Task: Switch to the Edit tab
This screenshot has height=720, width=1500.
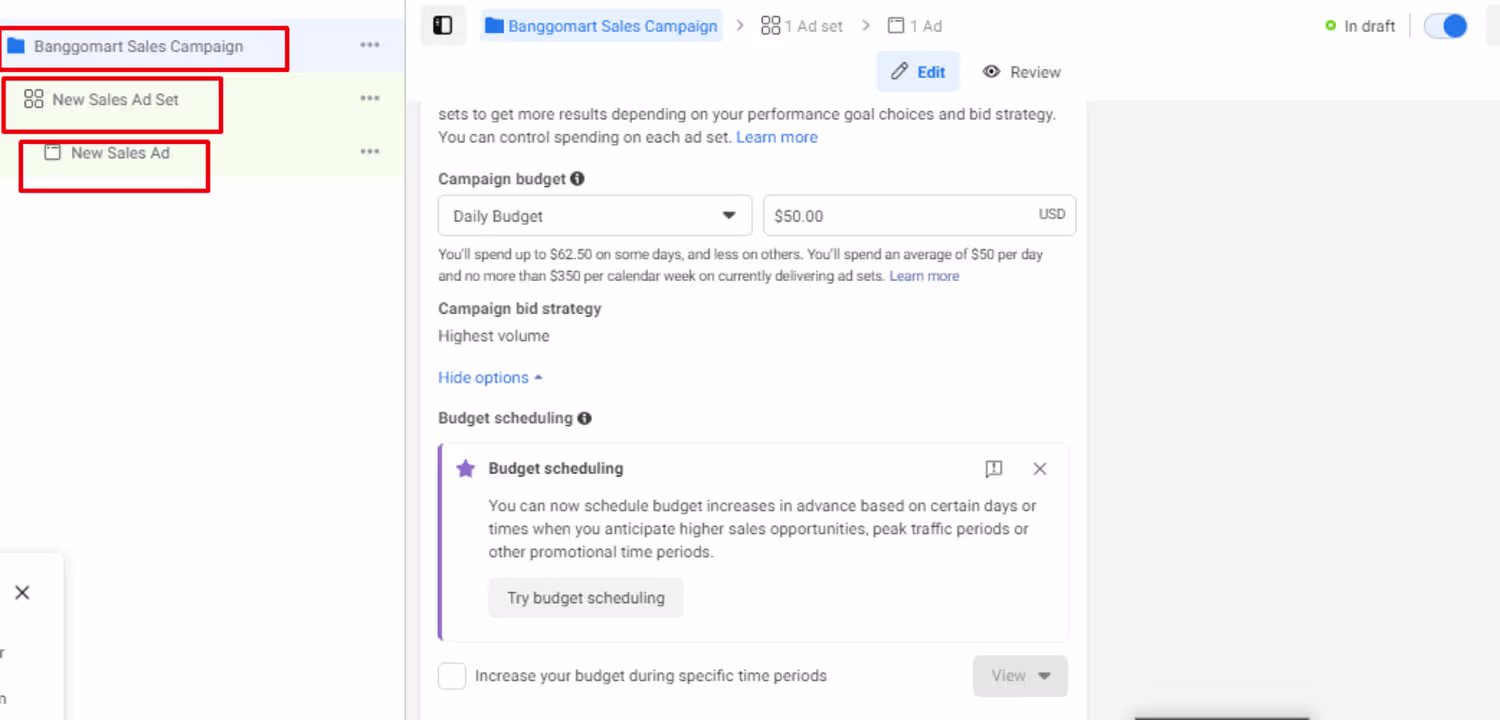Action: tap(918, 72)
